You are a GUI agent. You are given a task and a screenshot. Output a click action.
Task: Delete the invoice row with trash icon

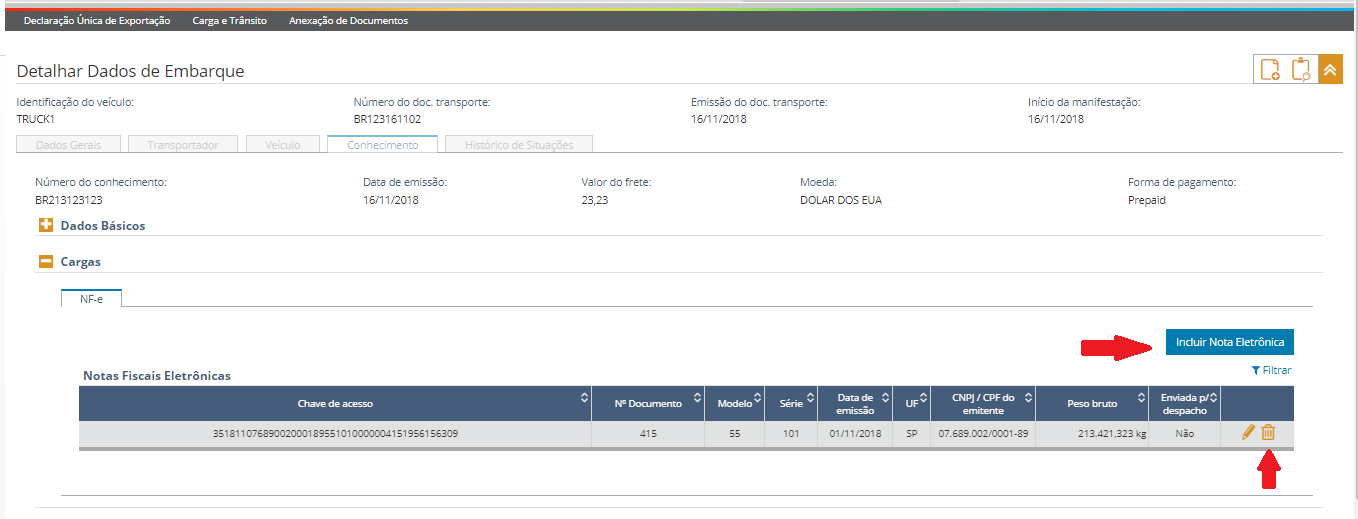pyautogui.click(x=1268, y=432)
